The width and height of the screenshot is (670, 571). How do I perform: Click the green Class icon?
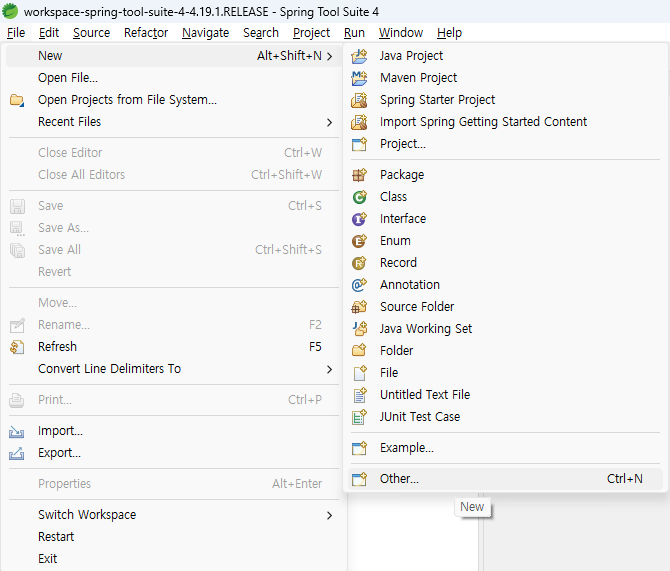click(359, 197)
